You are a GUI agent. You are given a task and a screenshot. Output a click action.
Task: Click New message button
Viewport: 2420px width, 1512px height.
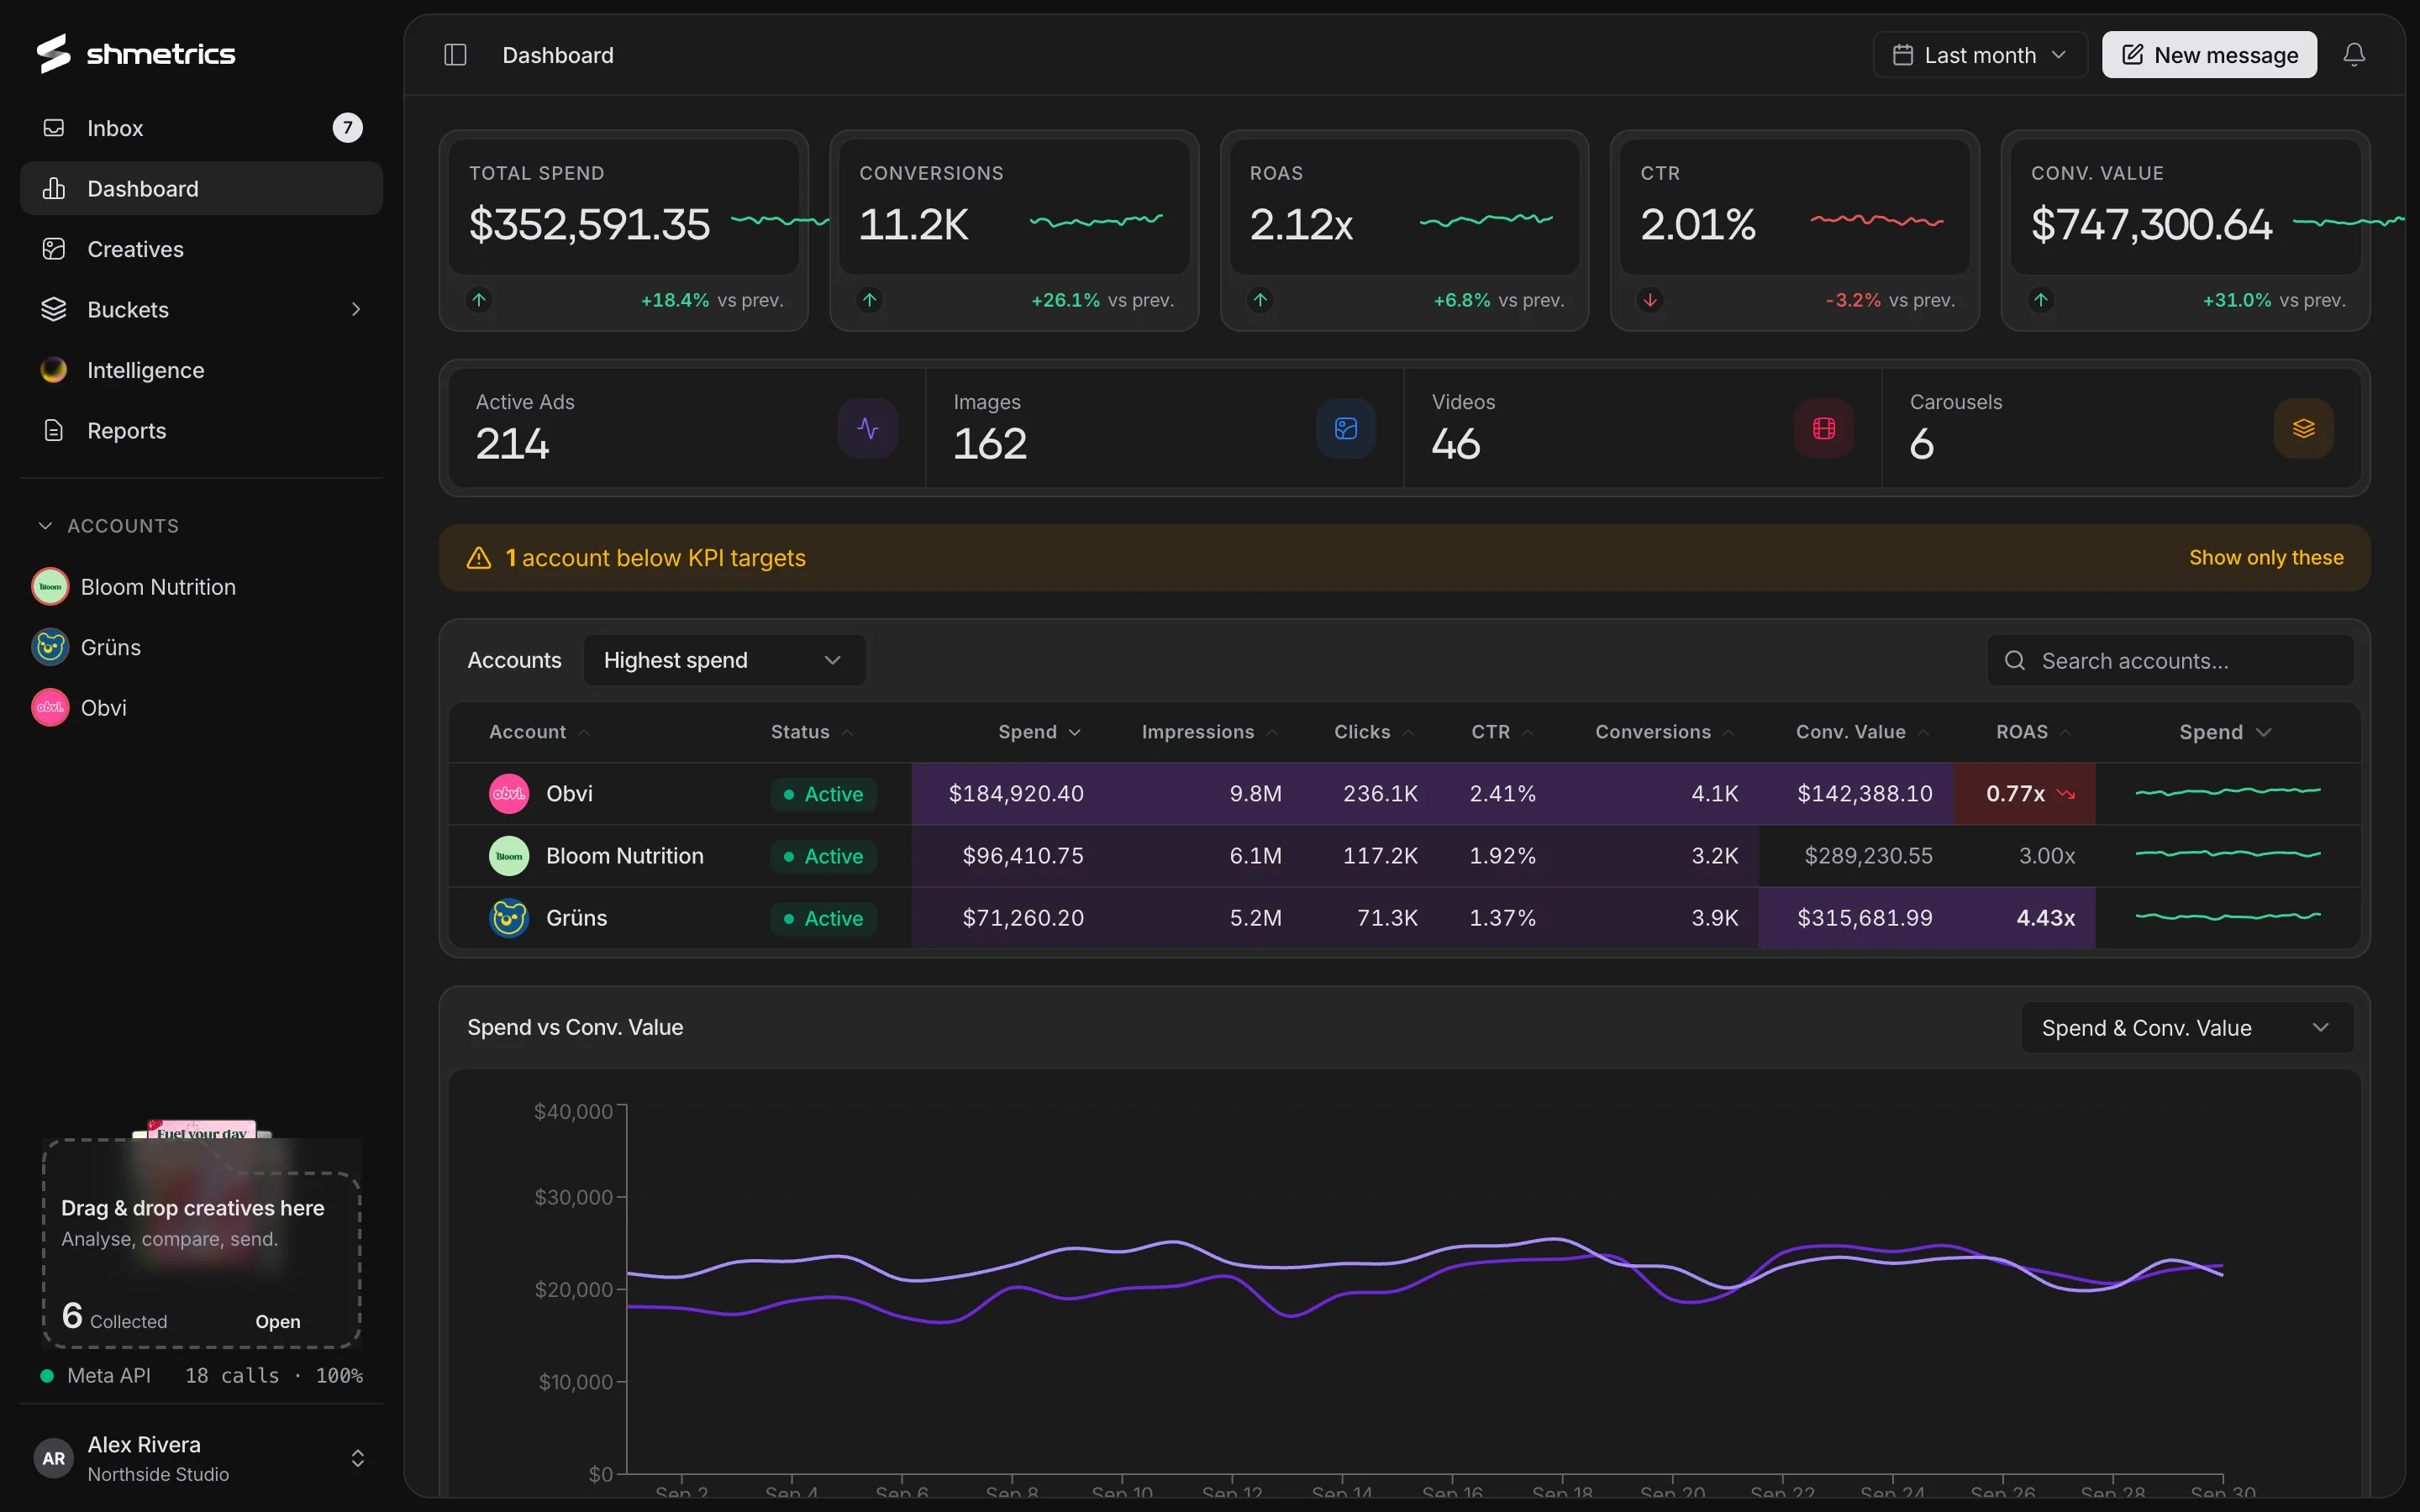tap(2209, 55)
